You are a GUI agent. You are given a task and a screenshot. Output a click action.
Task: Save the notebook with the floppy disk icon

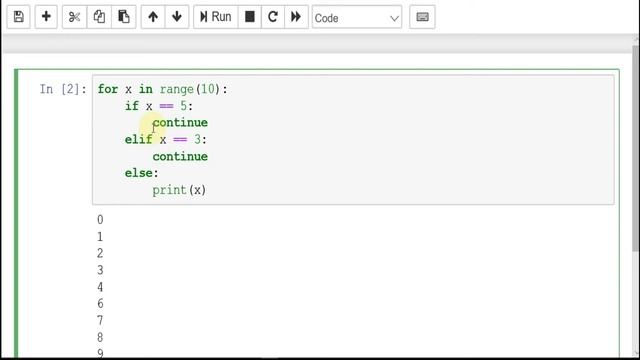point(18,17)
